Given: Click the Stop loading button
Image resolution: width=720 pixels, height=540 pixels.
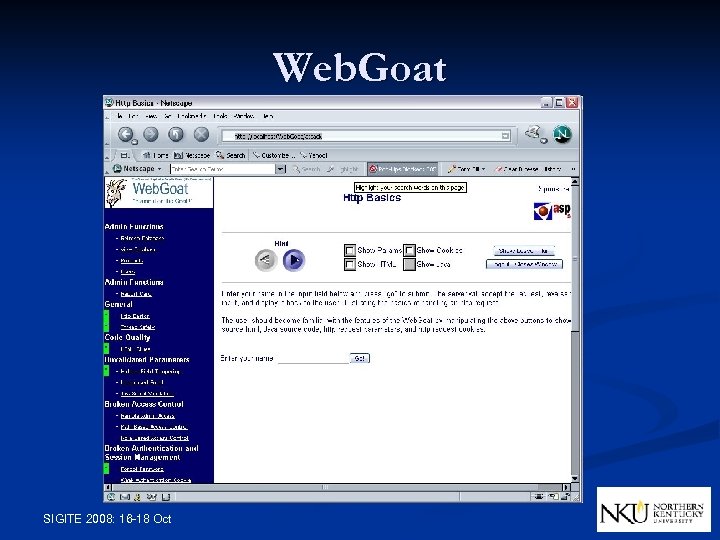Looking at the screenshot, I should coord(201,135).
